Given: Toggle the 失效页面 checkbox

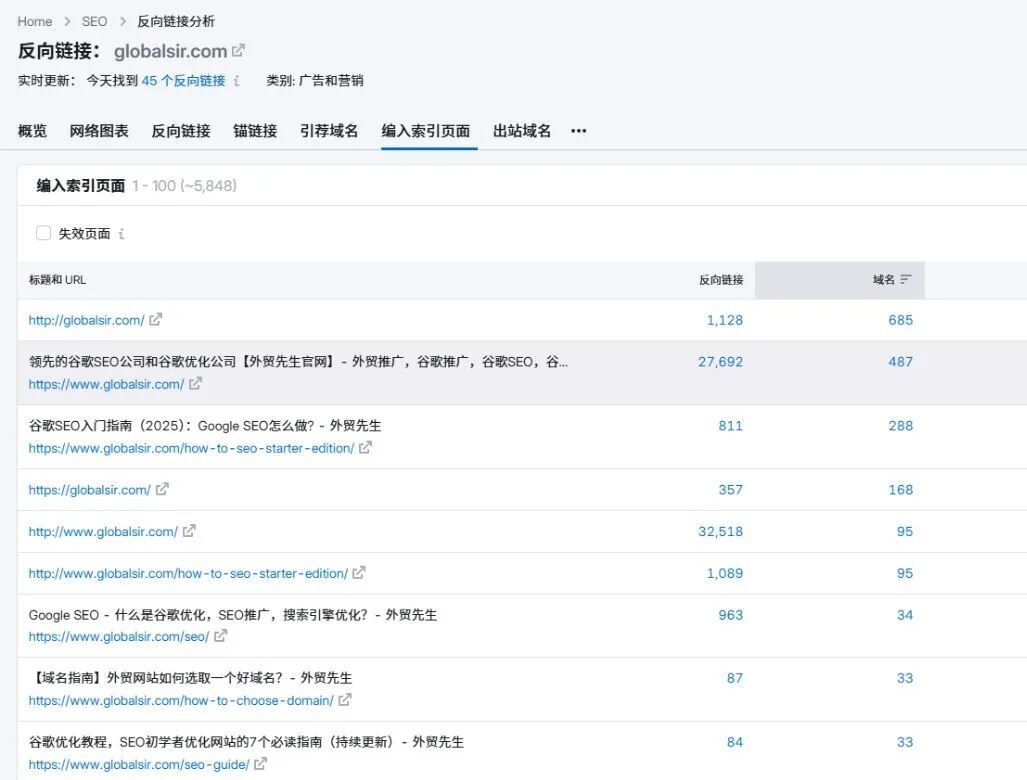Looking at the screenshot, I should click(x=43, y=233).
